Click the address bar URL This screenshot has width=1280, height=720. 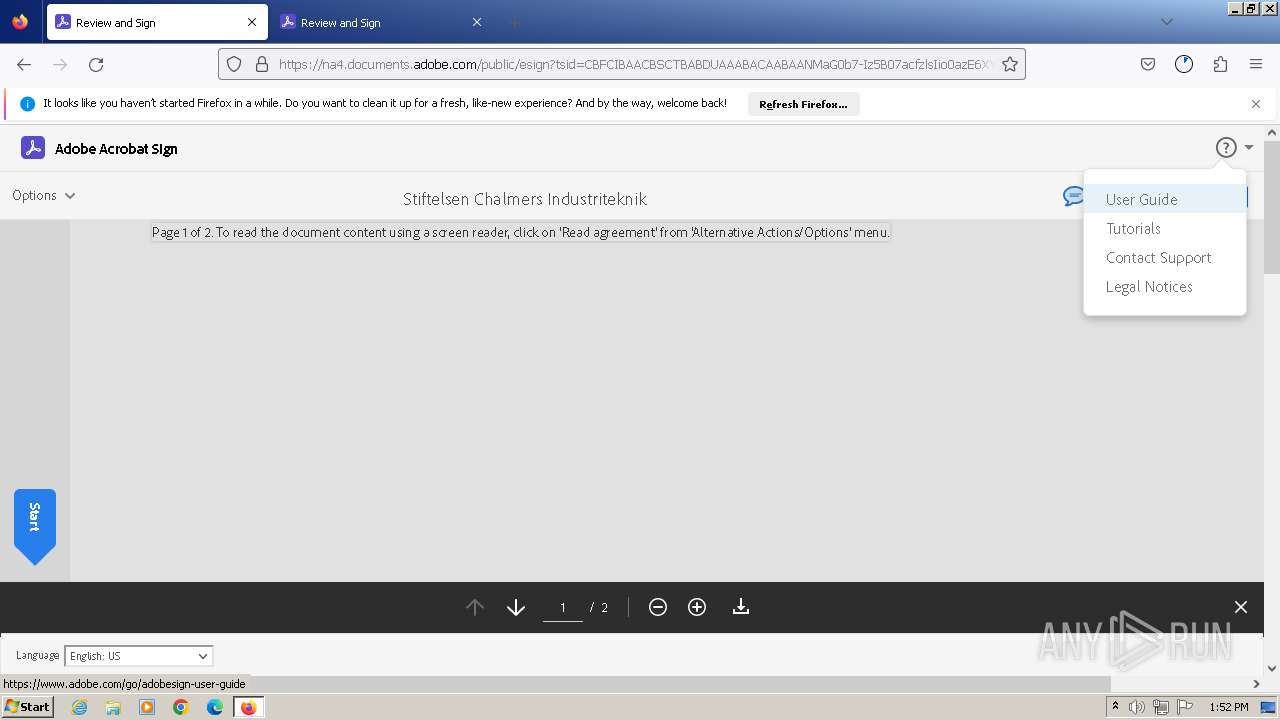click(x=635, y=64)
